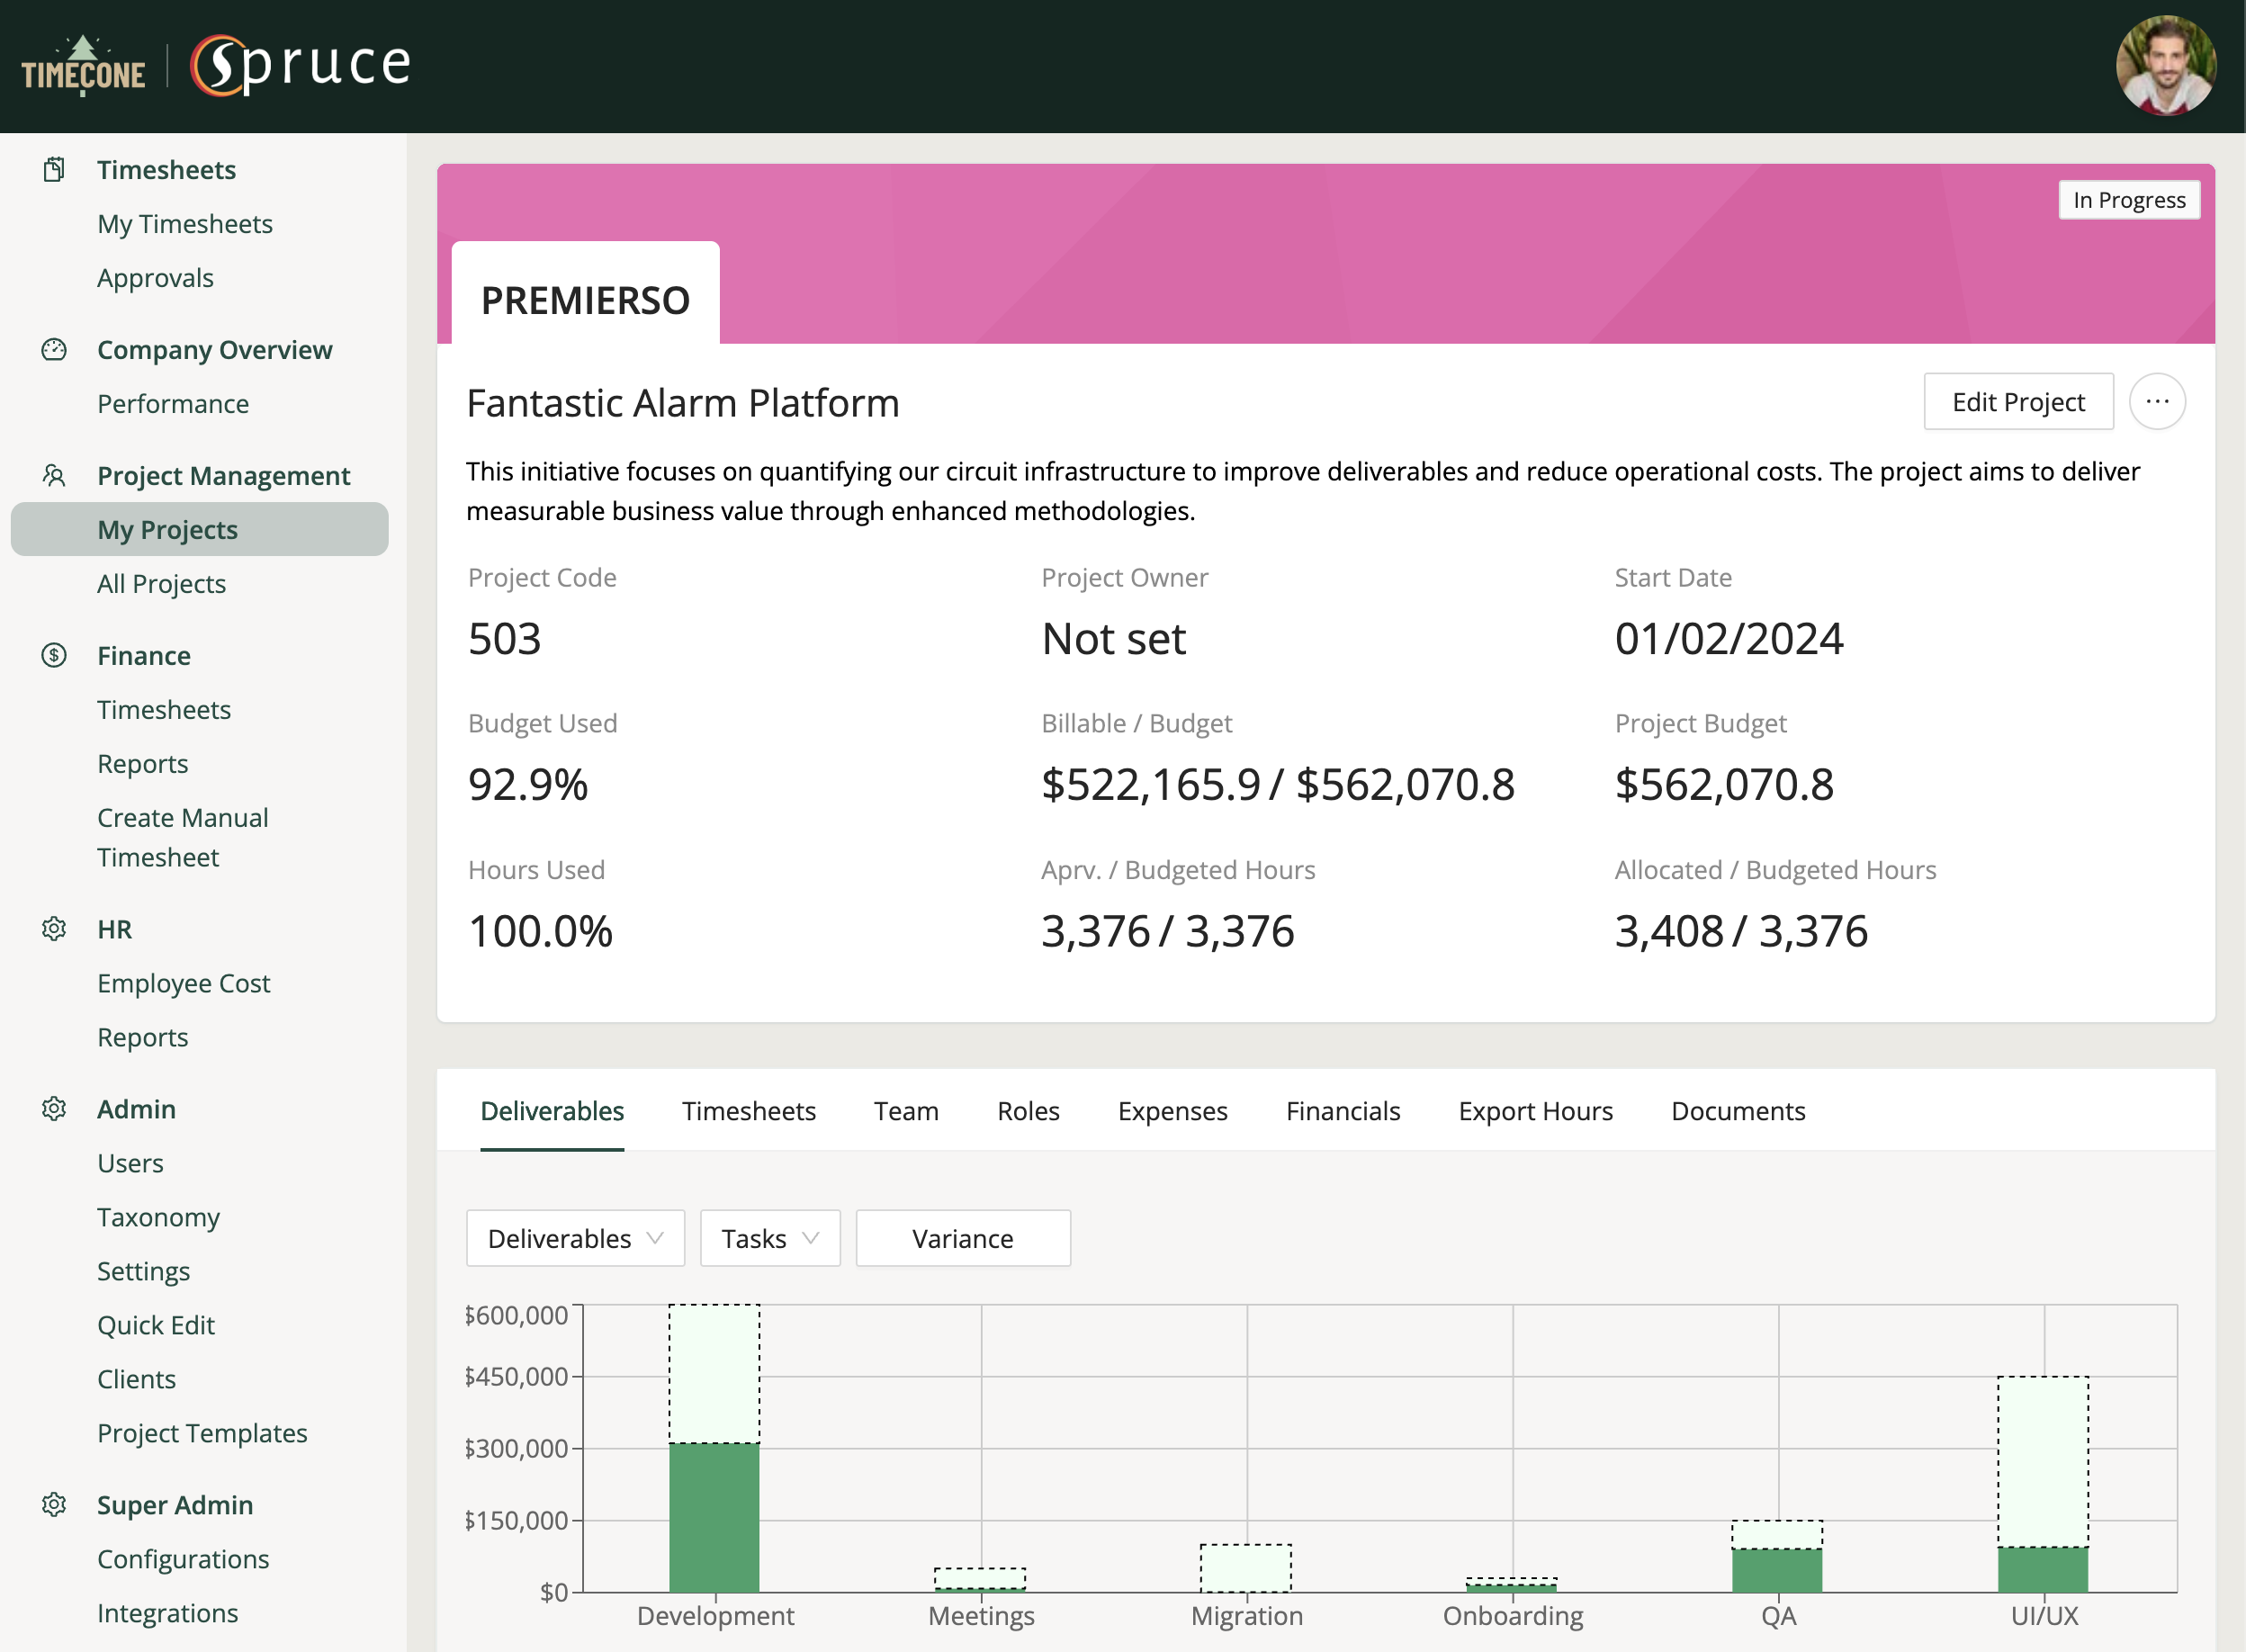The height and width of the screenshot is (1652, 2246).
Task: Click the Edit Project button
Action: (2018, 401)
